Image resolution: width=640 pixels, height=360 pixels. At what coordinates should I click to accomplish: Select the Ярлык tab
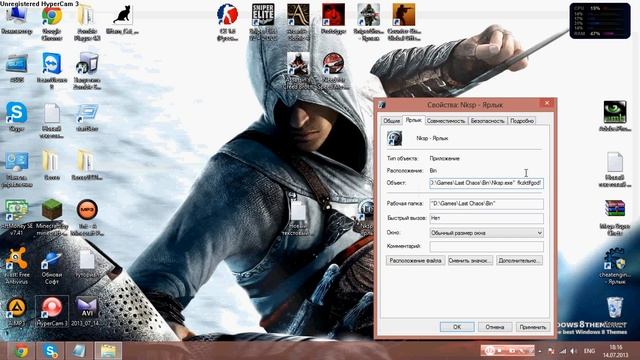413,120
